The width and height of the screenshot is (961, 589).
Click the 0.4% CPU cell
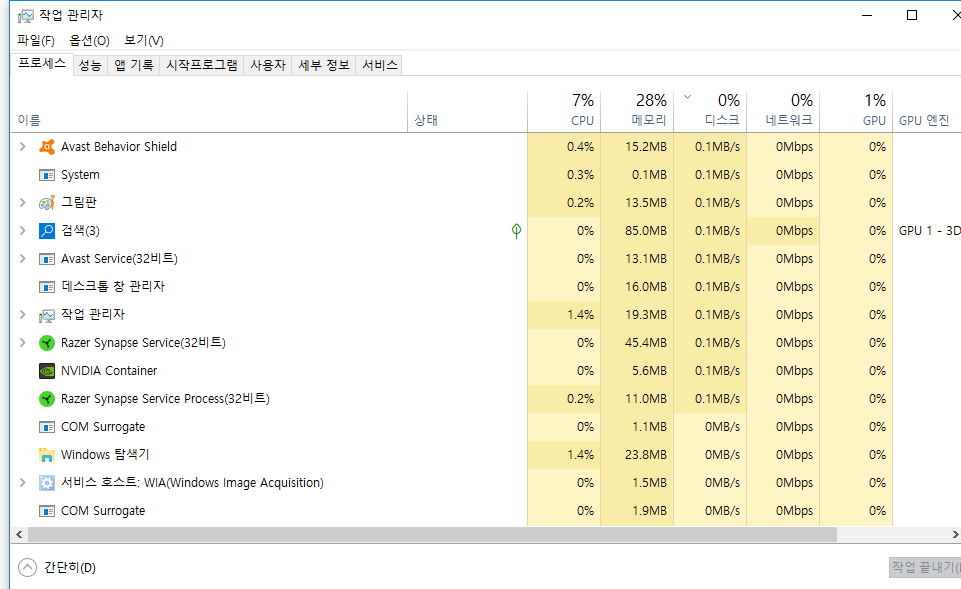coord(564,146)
